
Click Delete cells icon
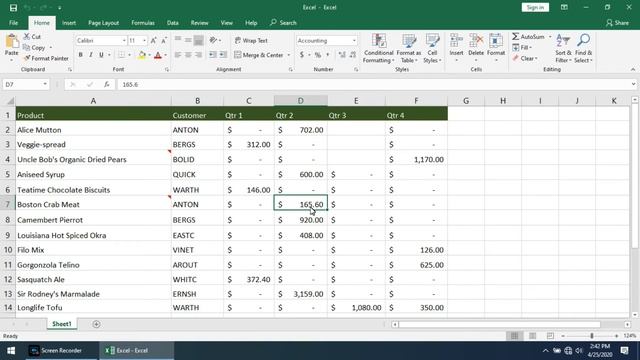click(476, 41)
